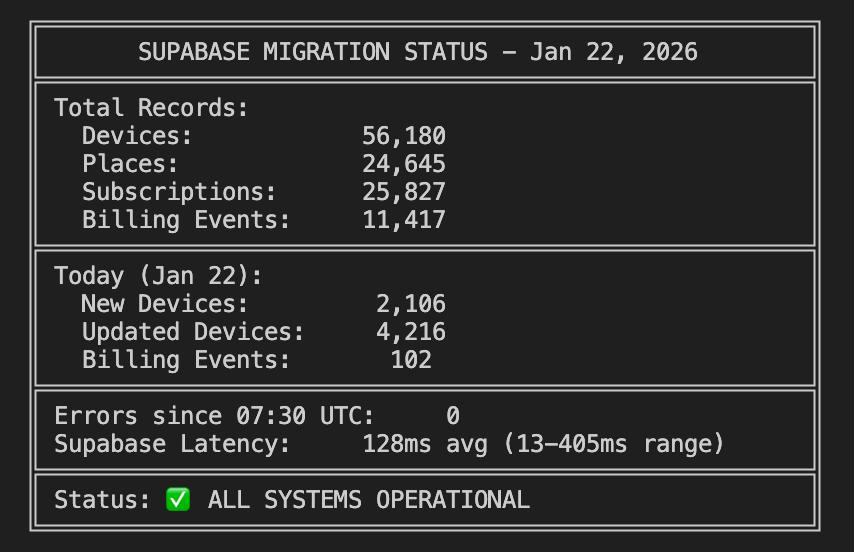Click the errors count '0'
Viewport: 854px width, 552px height.
click(x=453, y=416)
